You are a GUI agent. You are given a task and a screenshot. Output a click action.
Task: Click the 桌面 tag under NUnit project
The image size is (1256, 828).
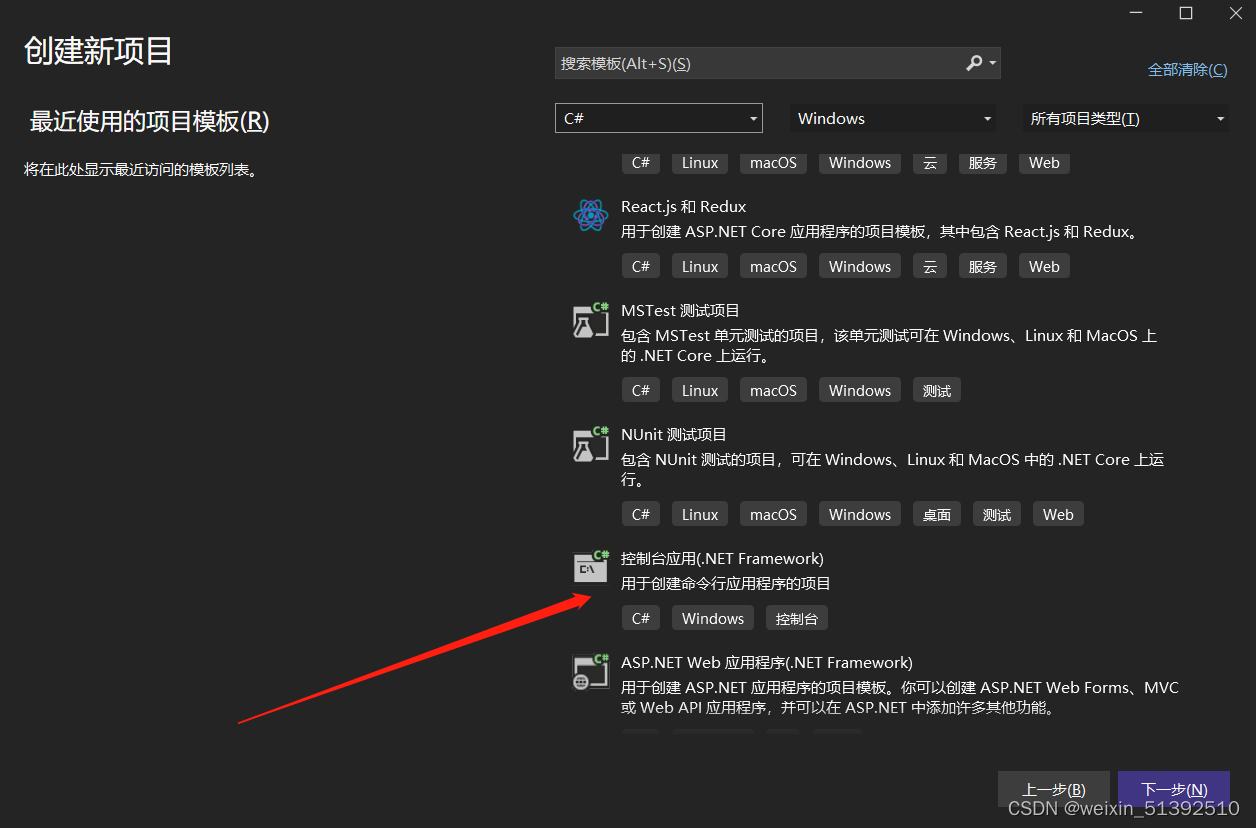pyautogui.click(x=937, y=514)
